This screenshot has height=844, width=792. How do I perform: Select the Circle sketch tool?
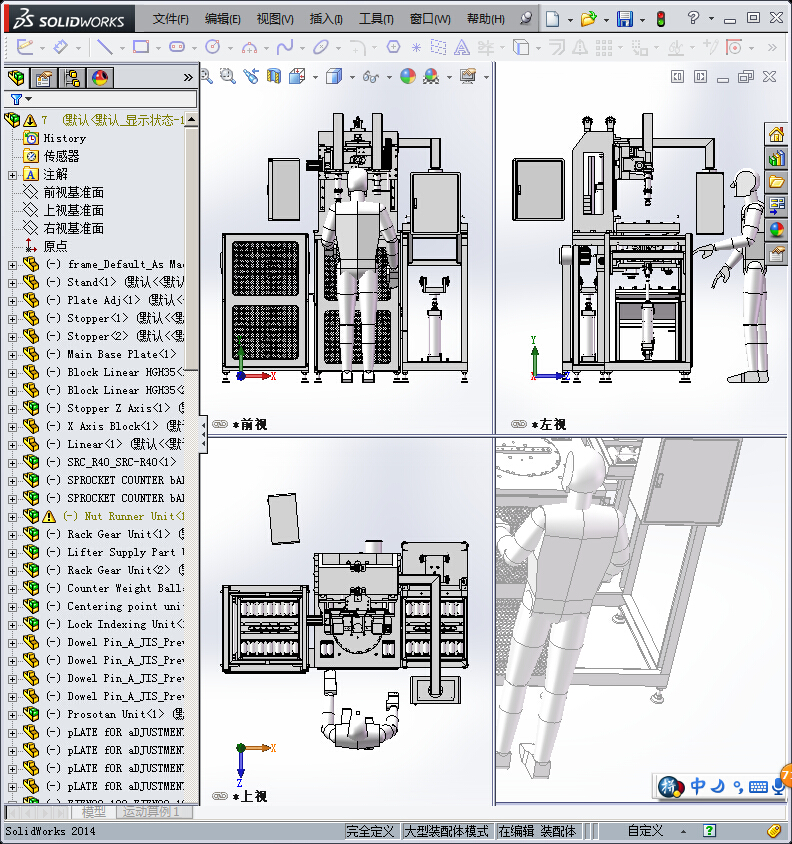[x=213, y=47]
